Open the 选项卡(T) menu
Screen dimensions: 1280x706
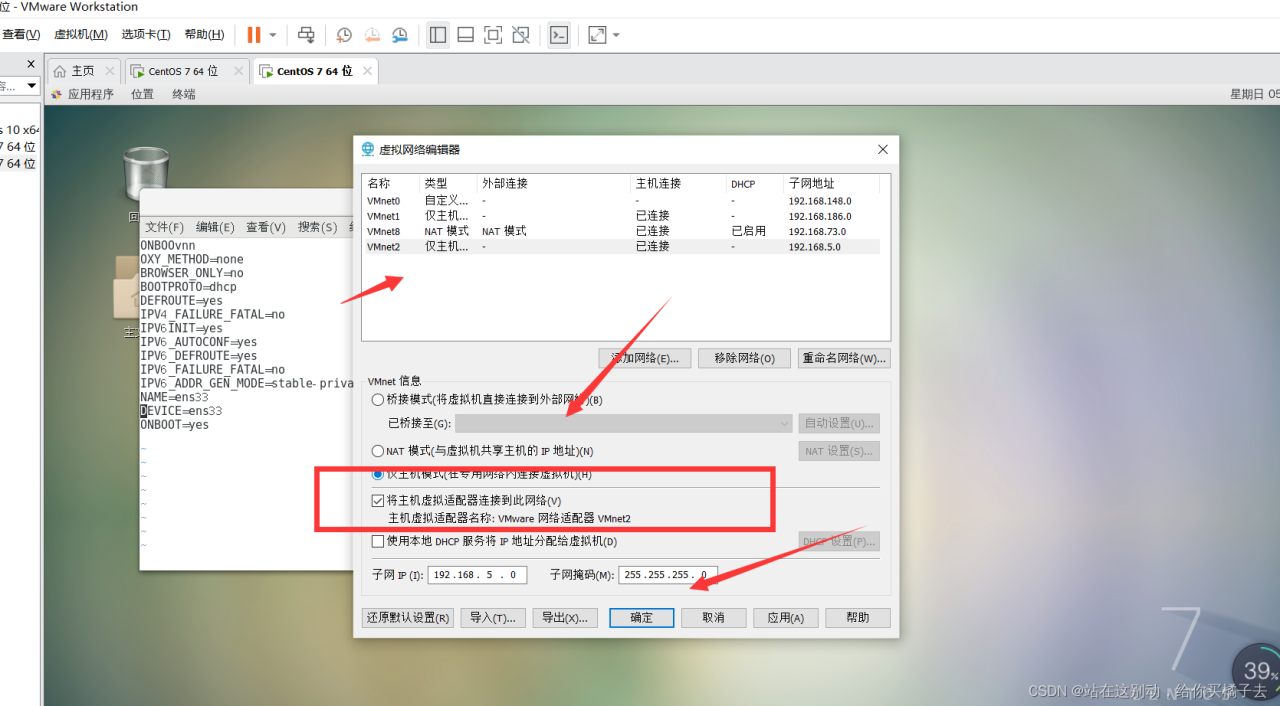[x=146, y=34]
